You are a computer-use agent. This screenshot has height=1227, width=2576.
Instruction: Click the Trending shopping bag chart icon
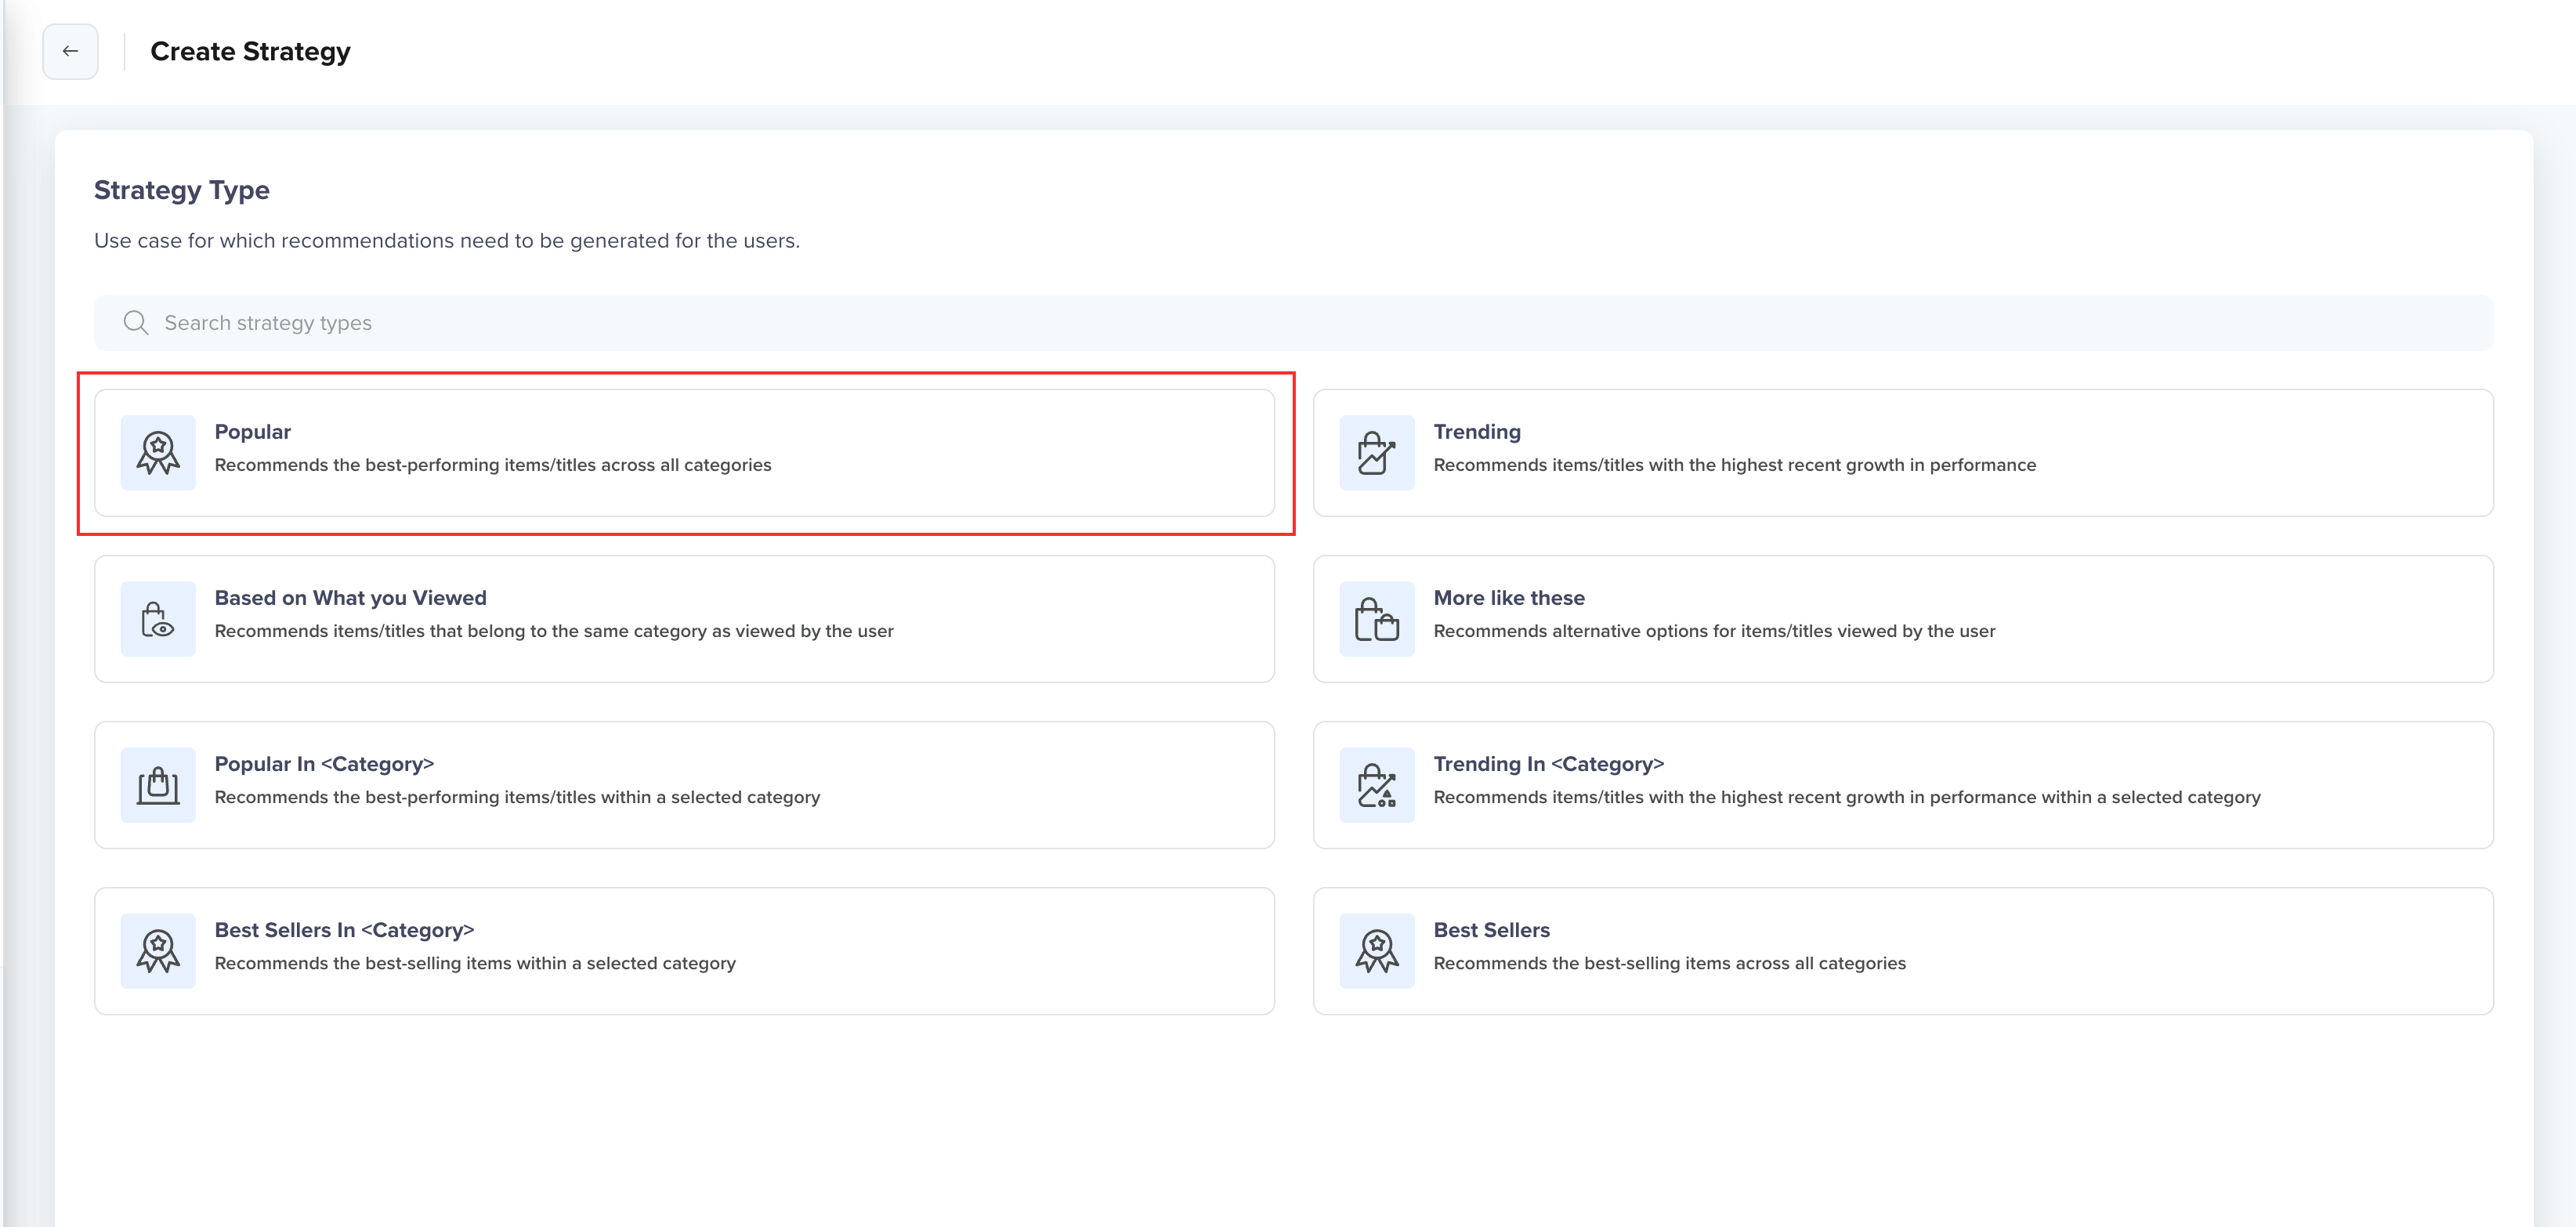coord(1377,453)
